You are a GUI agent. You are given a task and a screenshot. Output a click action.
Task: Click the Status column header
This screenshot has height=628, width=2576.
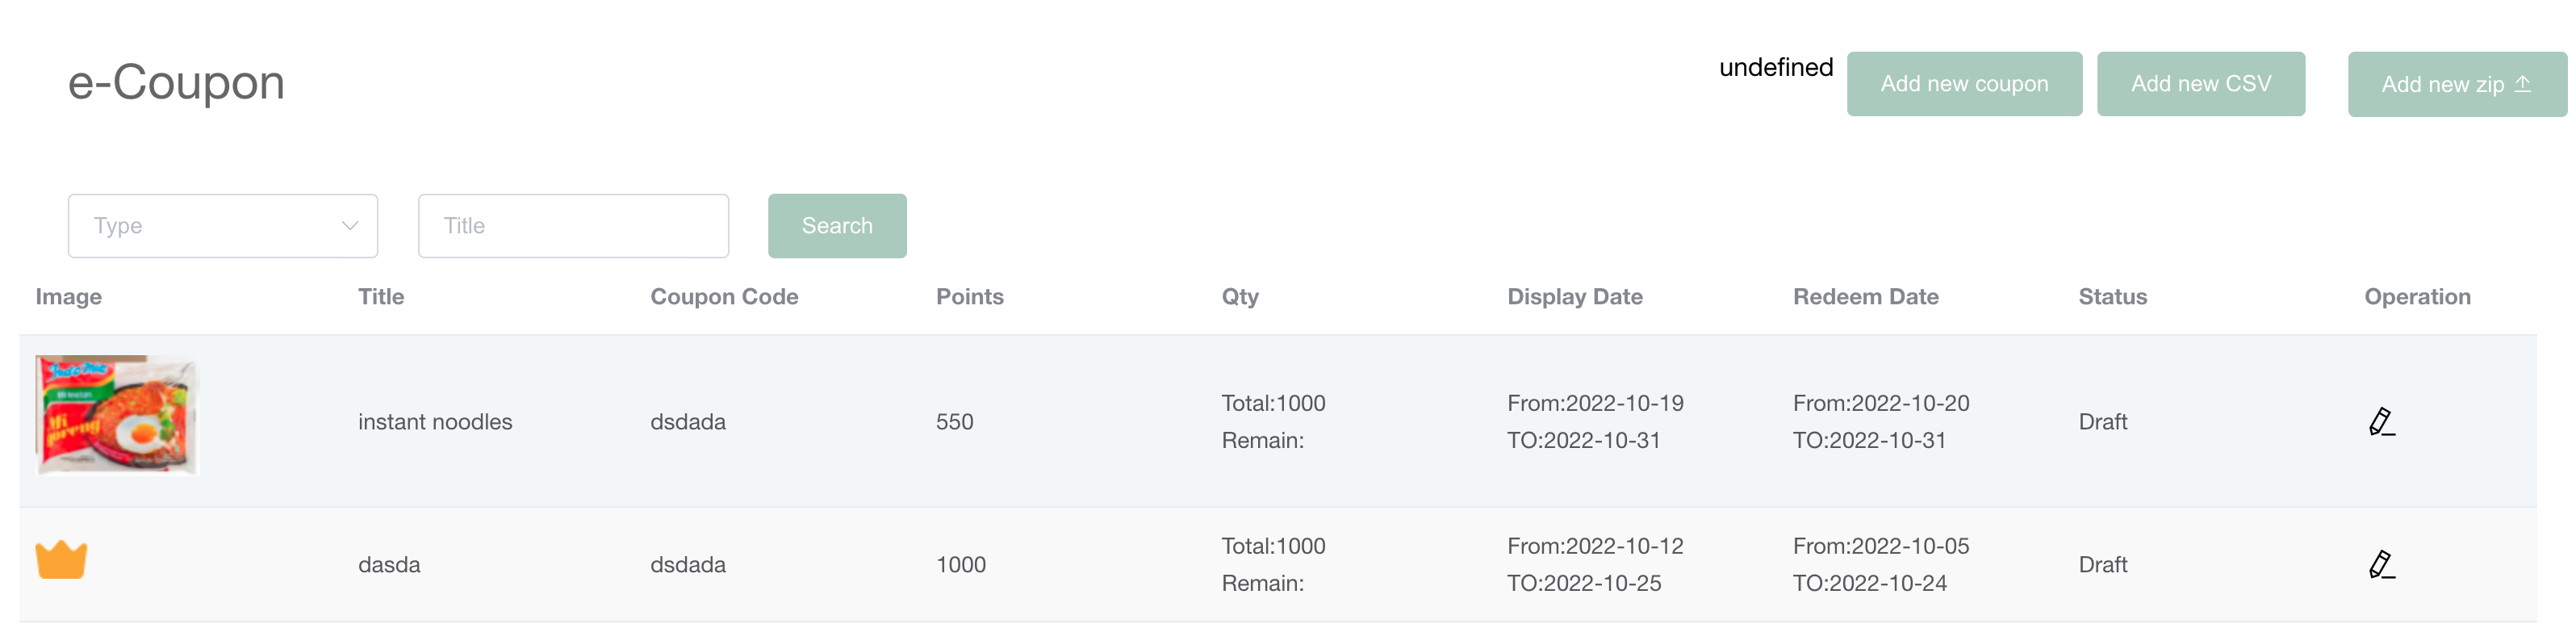coord(2112,297)
